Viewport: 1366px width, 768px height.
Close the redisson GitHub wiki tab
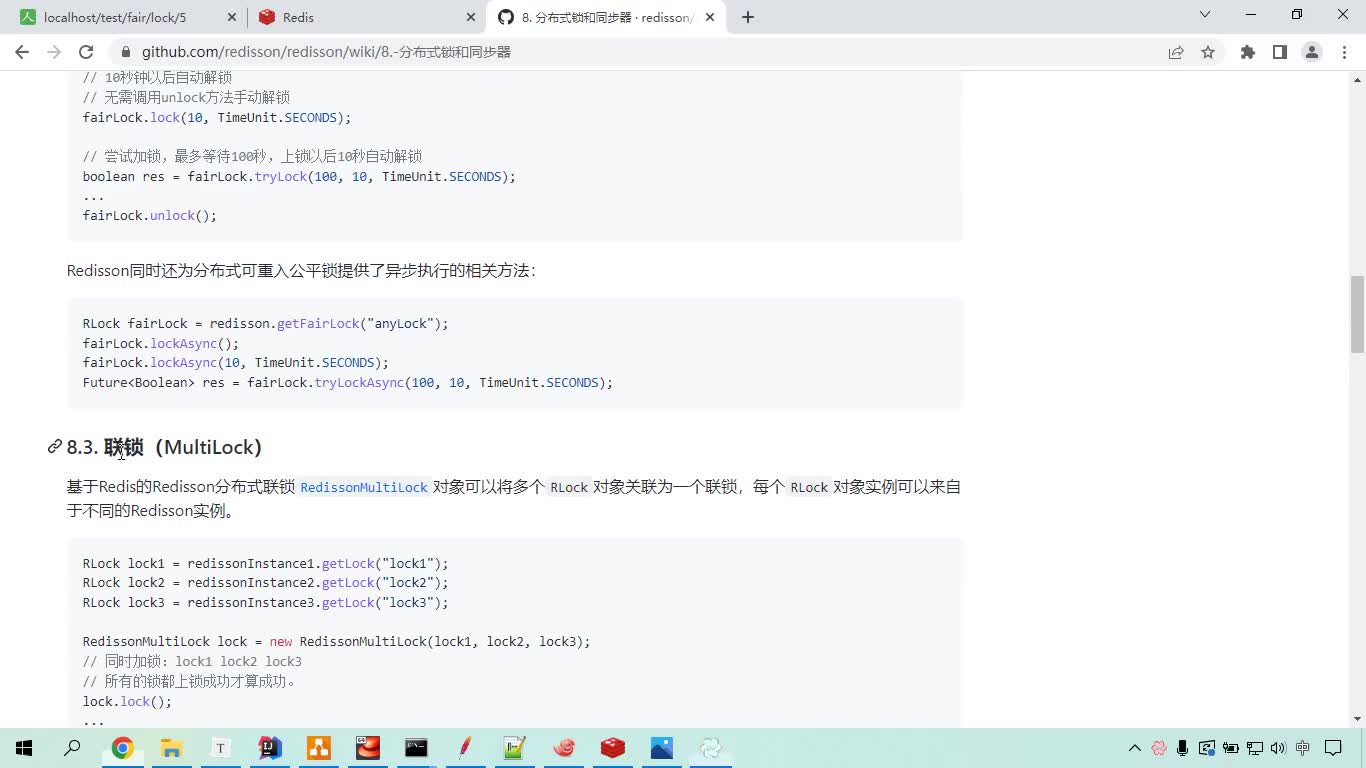pos(712,17)
